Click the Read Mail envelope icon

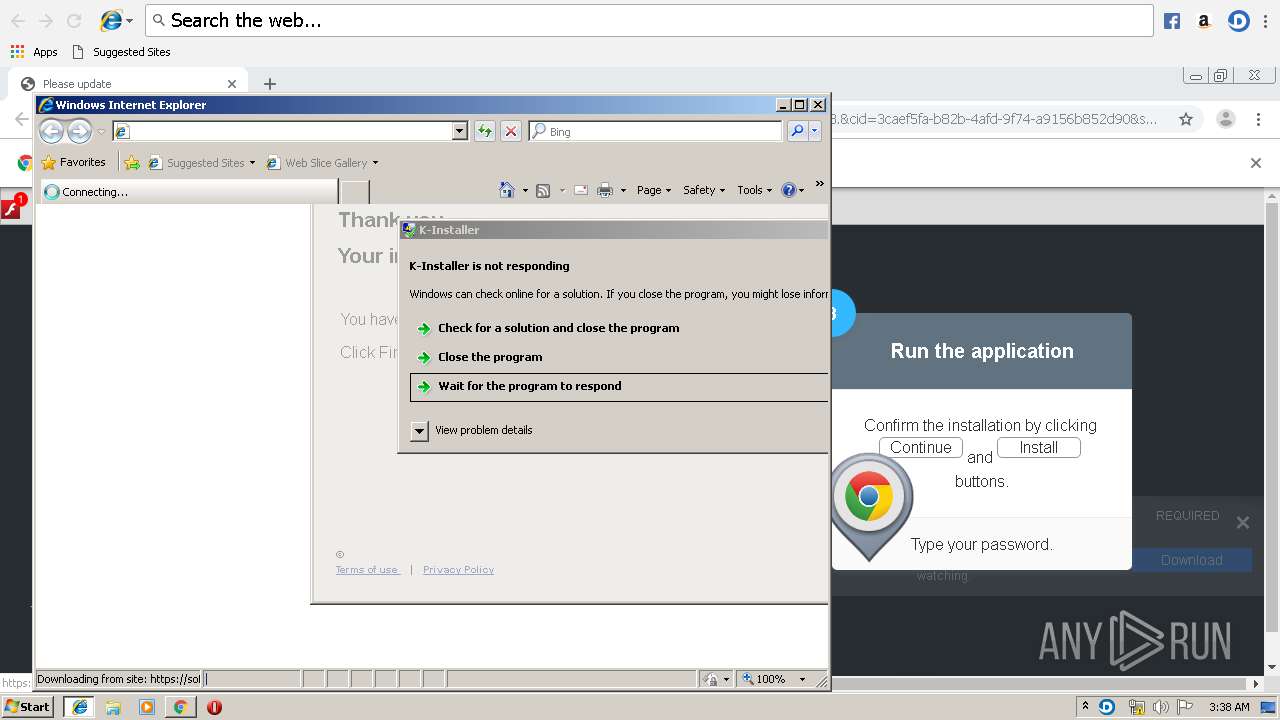(580, 190)
